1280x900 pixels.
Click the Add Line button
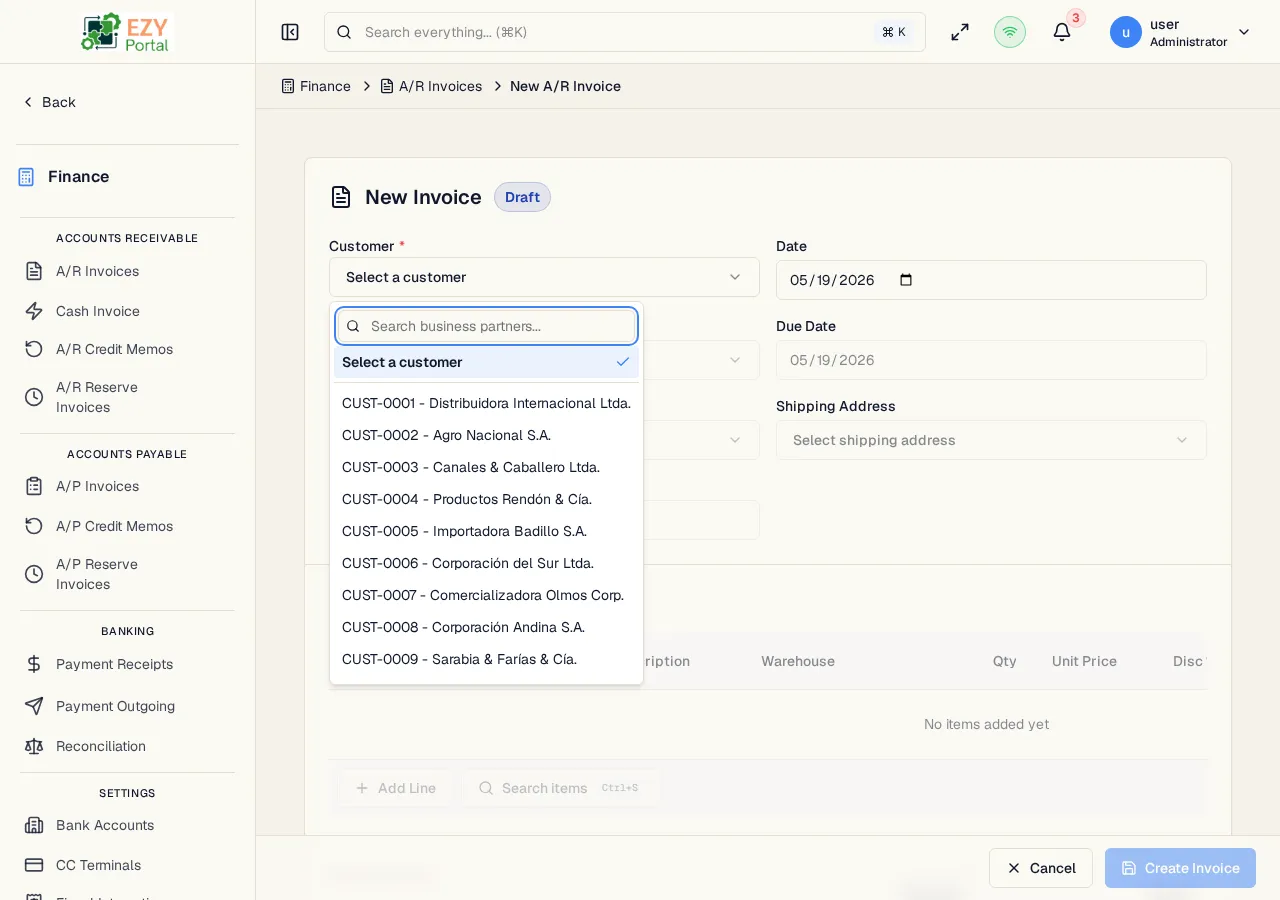(x=396, y=788)
